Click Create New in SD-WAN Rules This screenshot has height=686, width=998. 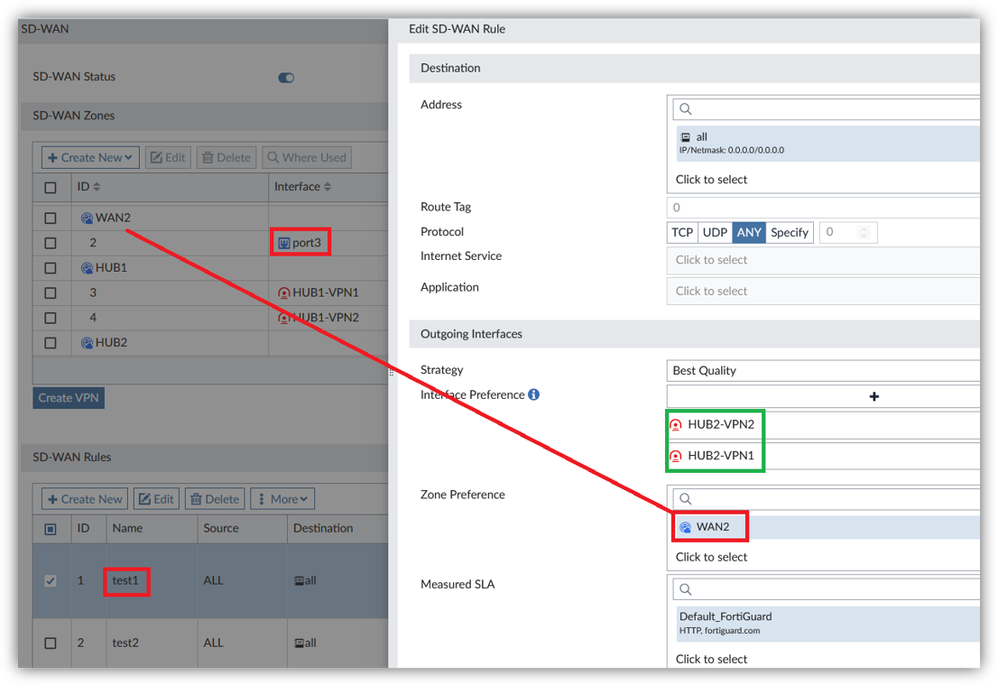(x=85, y=499)
